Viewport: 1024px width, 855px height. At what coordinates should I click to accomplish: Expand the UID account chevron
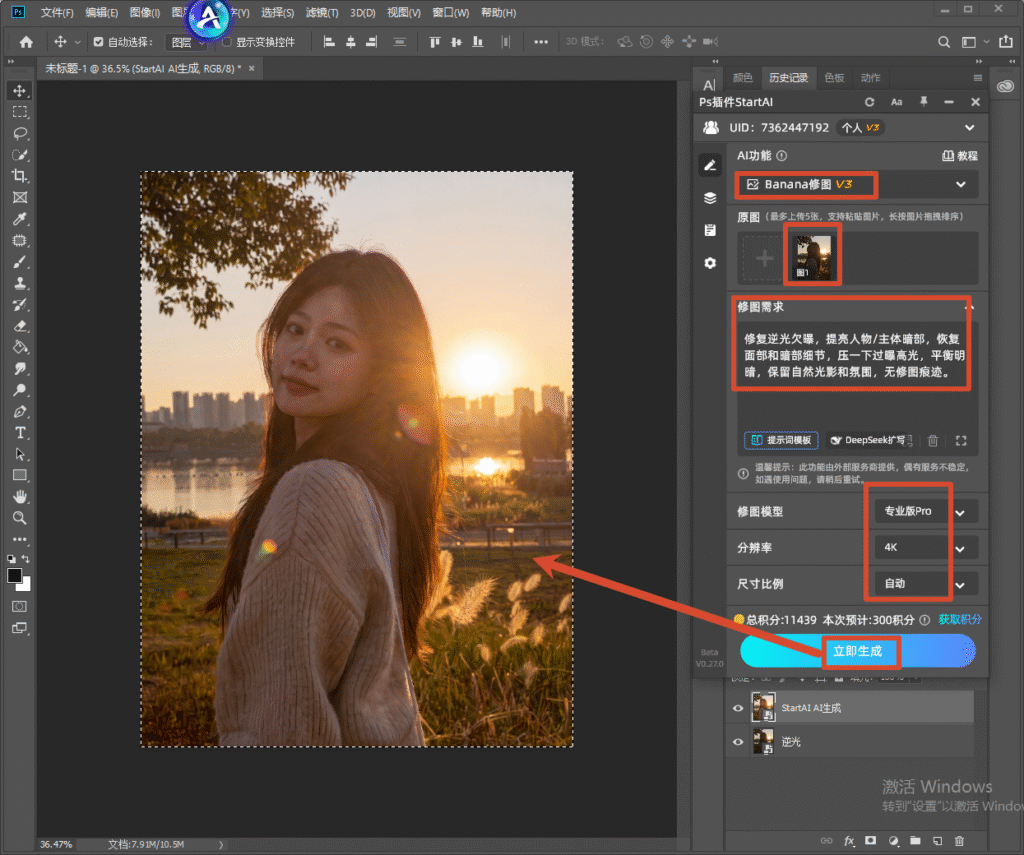tap(970, 128)
